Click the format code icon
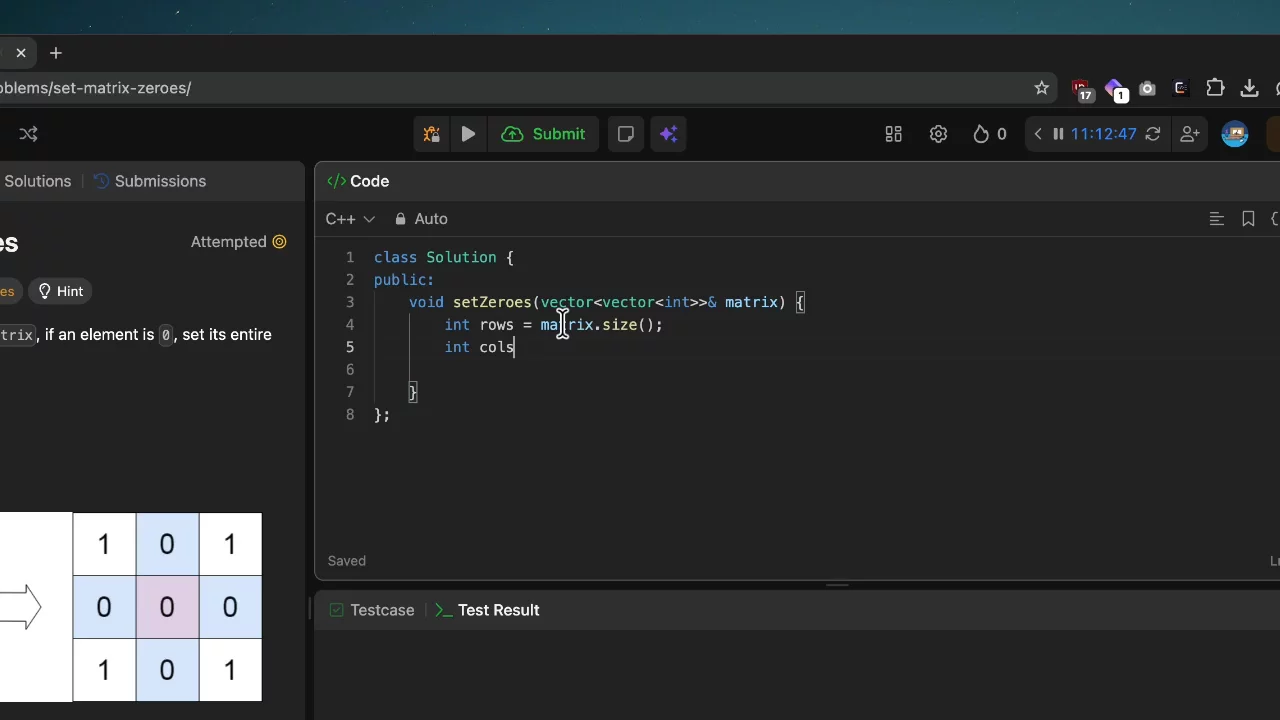 (x=1217, y=219)
